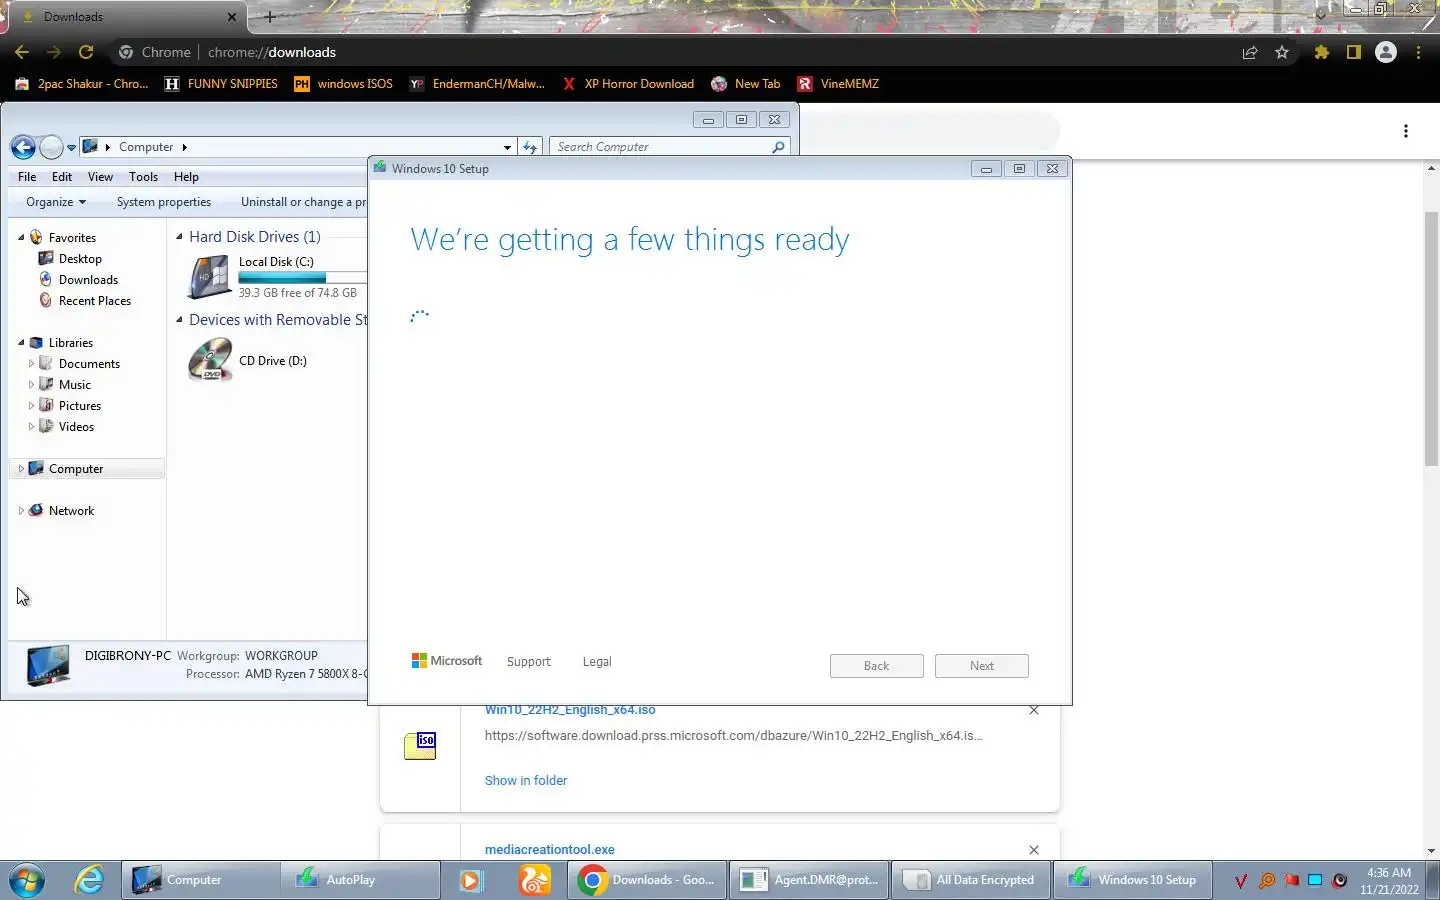Image resolution: width=1440 pixels, height=900 pixels.
Task: Open 2pac Shakur bookmark
Action: (82, 84)
